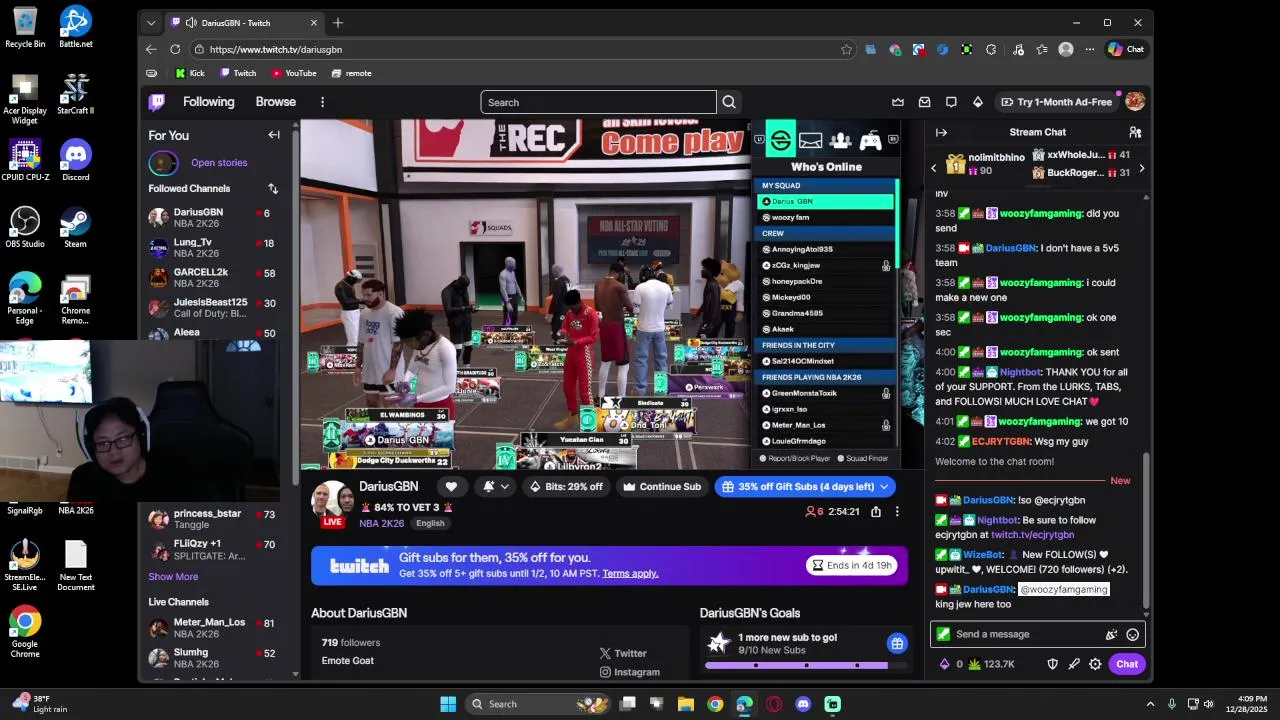Screen dimensions: 1280x720
Task: Open Kick bookmark
Action: [x=189, y=73]
